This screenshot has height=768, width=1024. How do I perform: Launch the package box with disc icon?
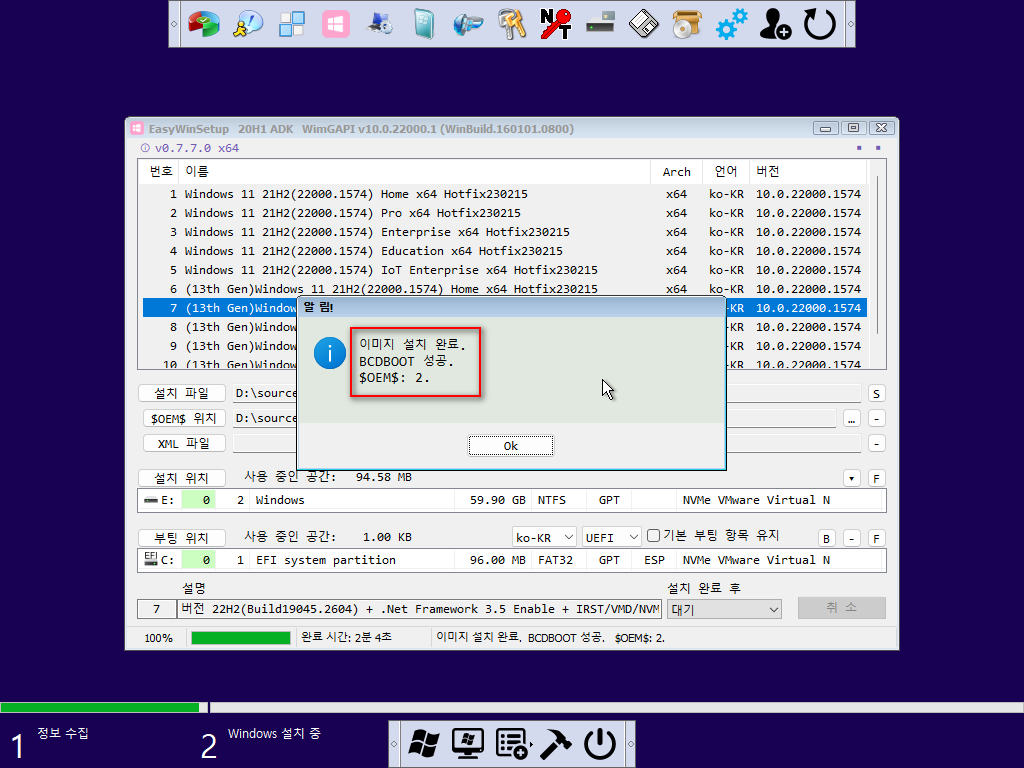coord(687,24)
